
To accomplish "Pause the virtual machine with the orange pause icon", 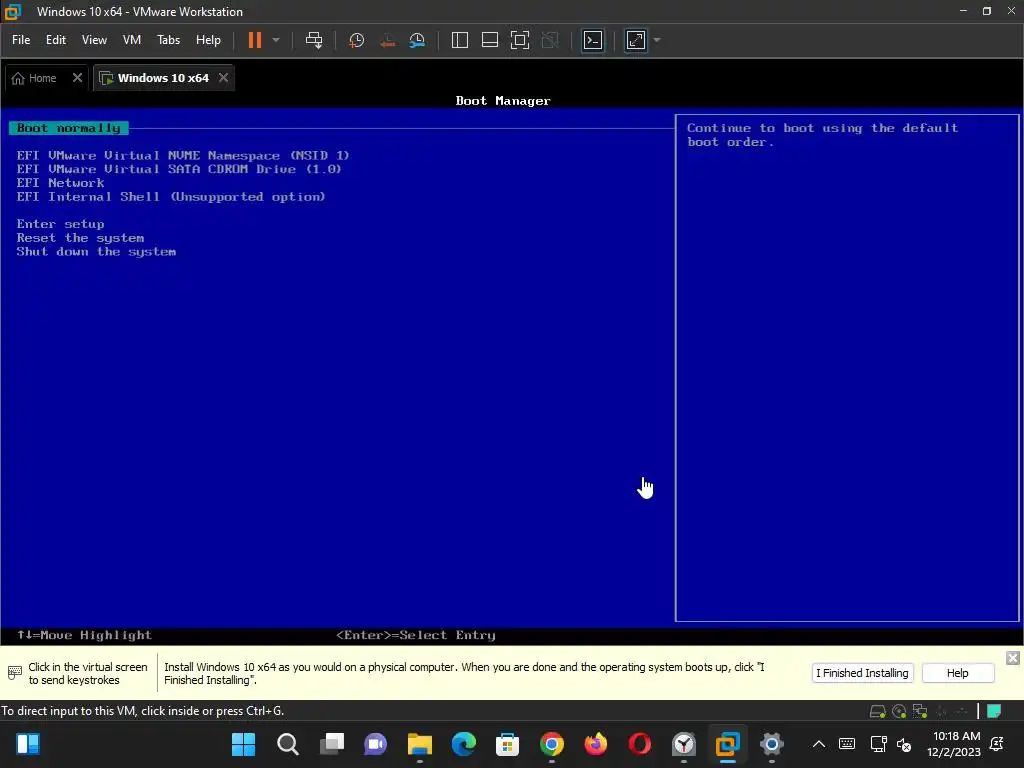I will tap(255, 40).
